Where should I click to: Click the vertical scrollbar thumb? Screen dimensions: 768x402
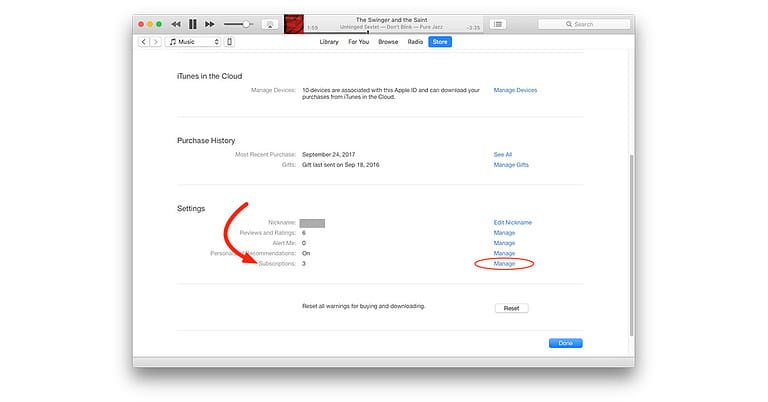(631, 245)
